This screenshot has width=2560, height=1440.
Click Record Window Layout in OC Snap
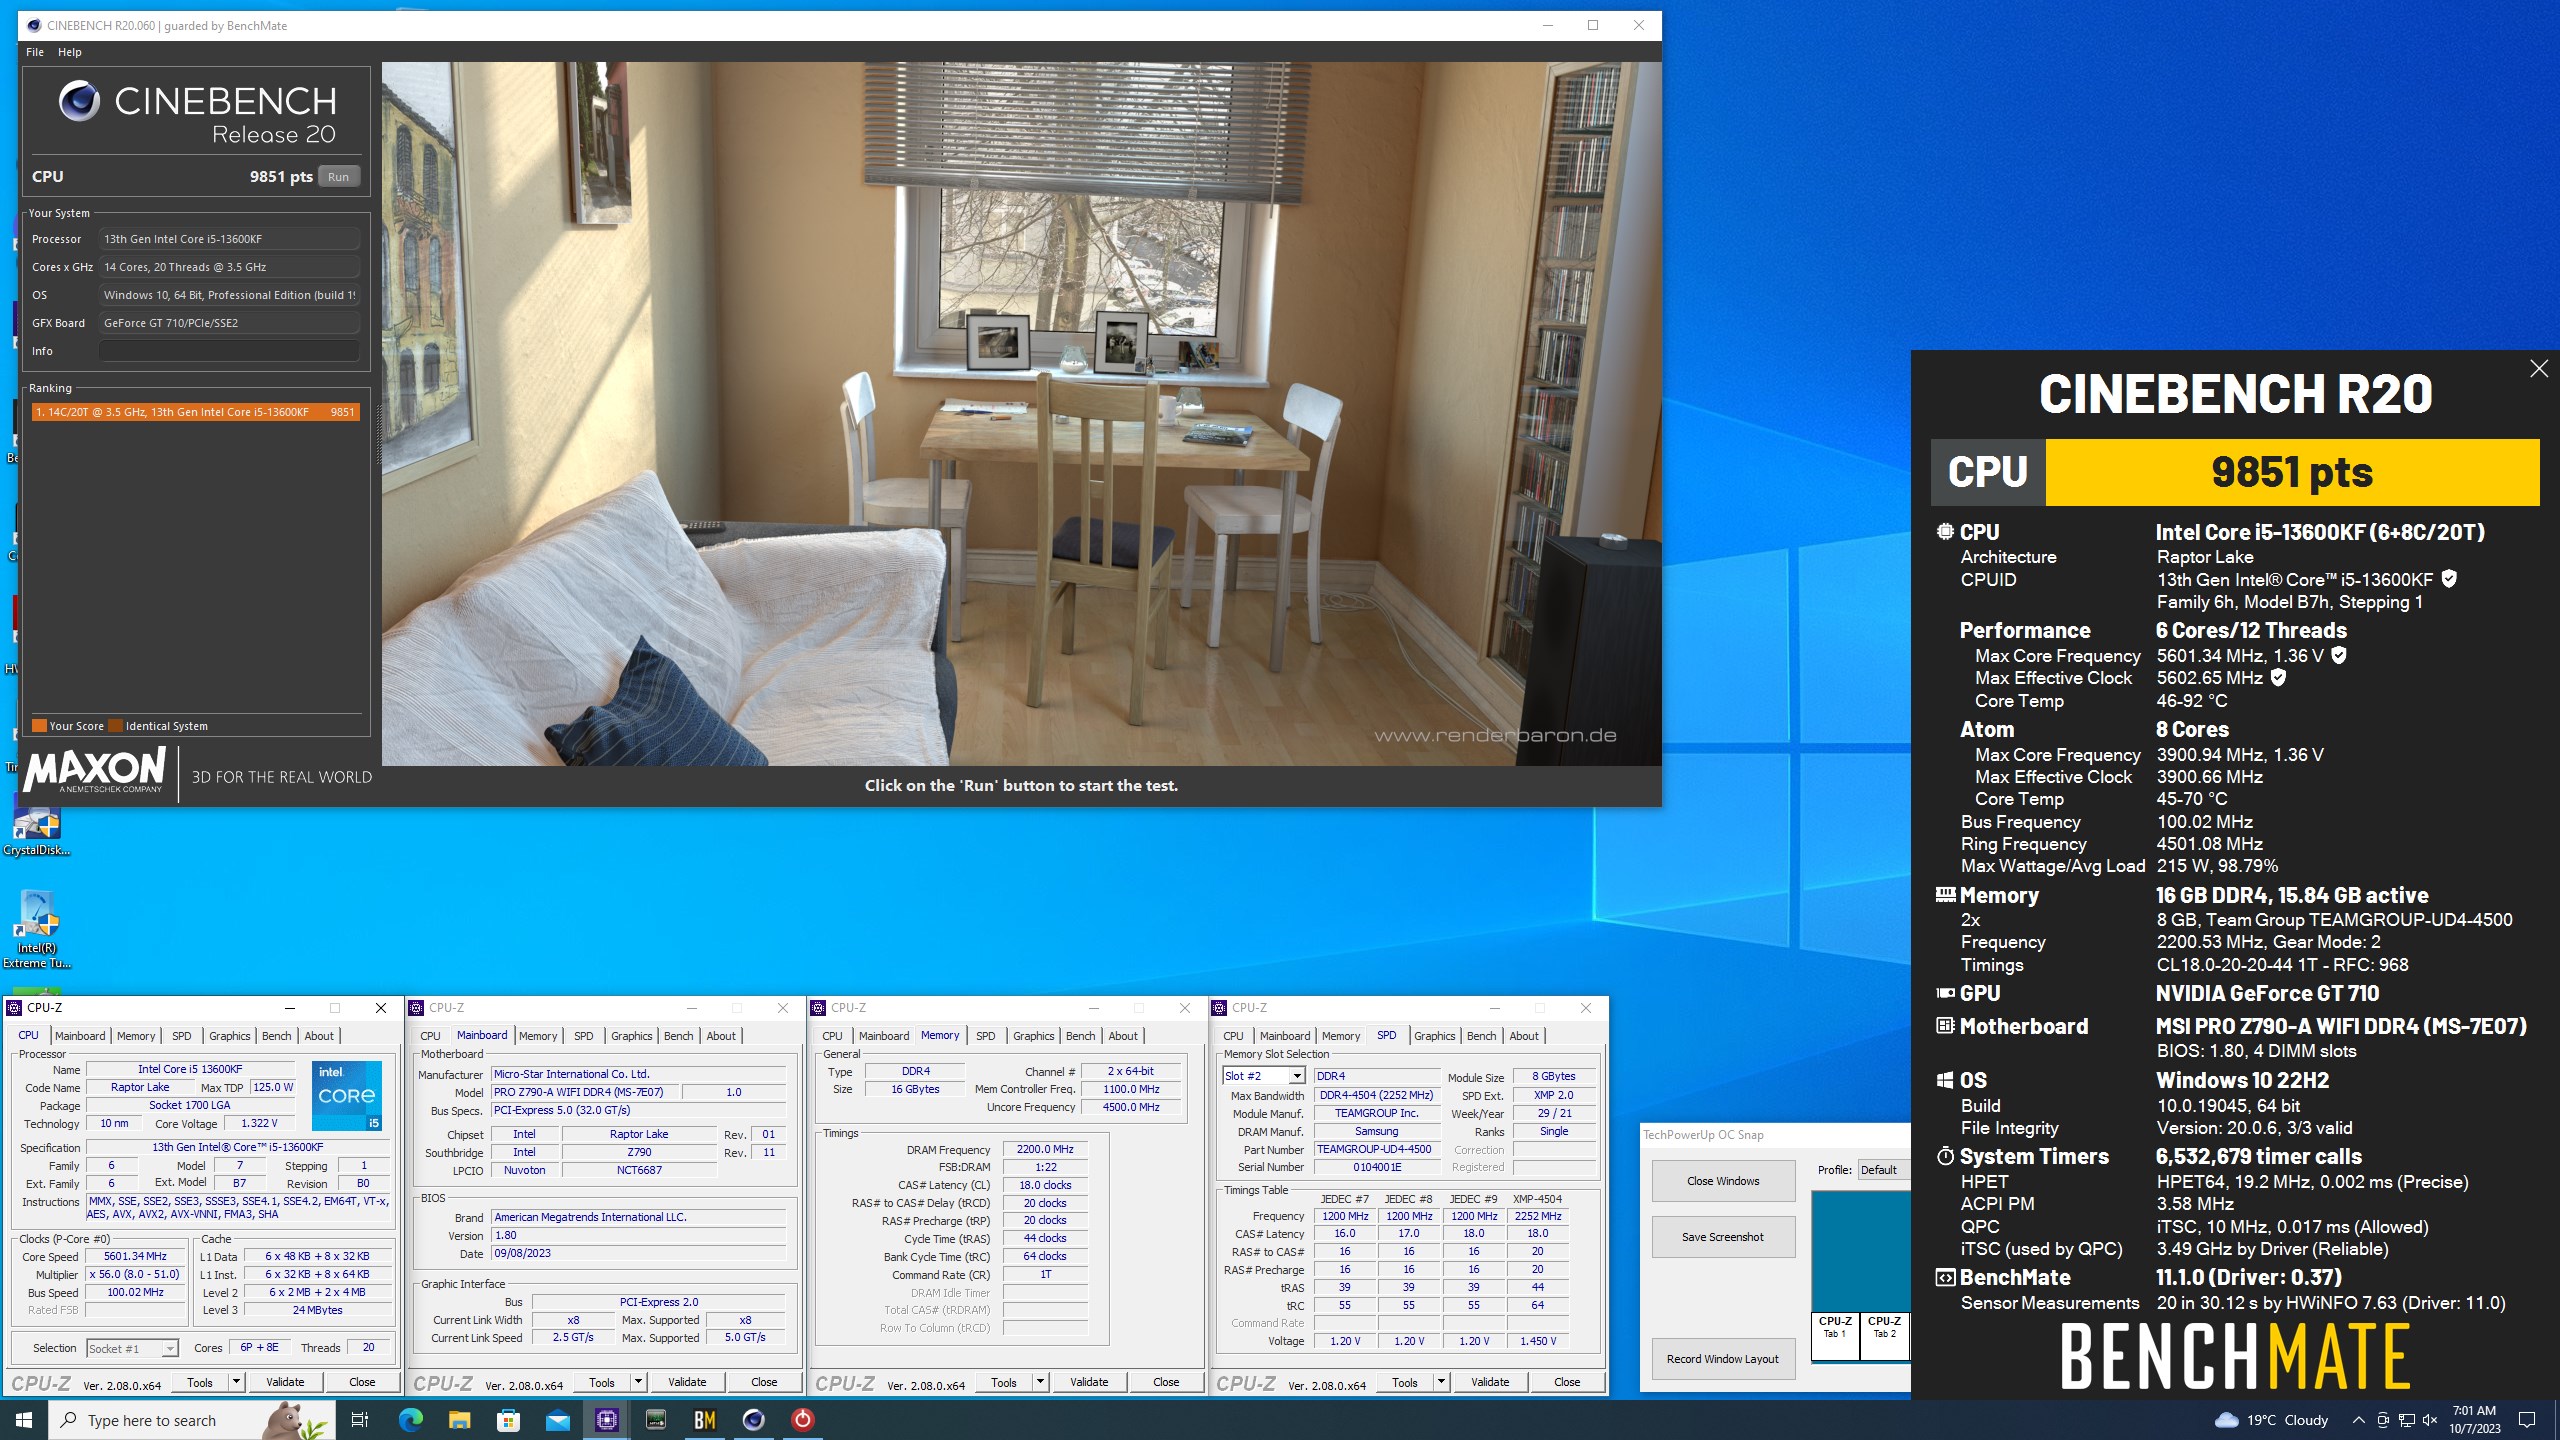[x=1723, y=1359]
